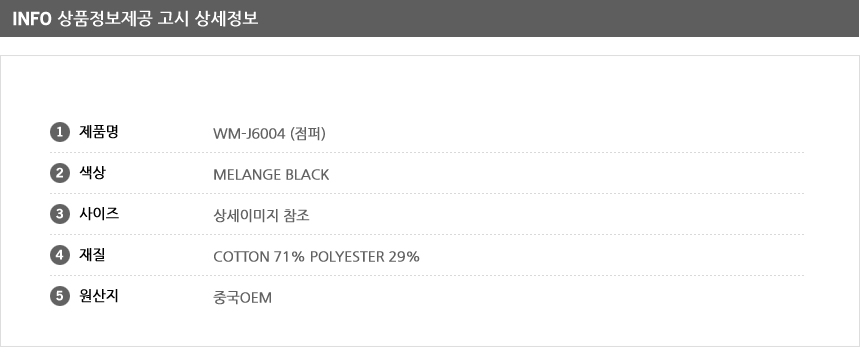The image size is (860, 360).
Task: Click the number 1 circle icon
Action: (x=60, y=132)
